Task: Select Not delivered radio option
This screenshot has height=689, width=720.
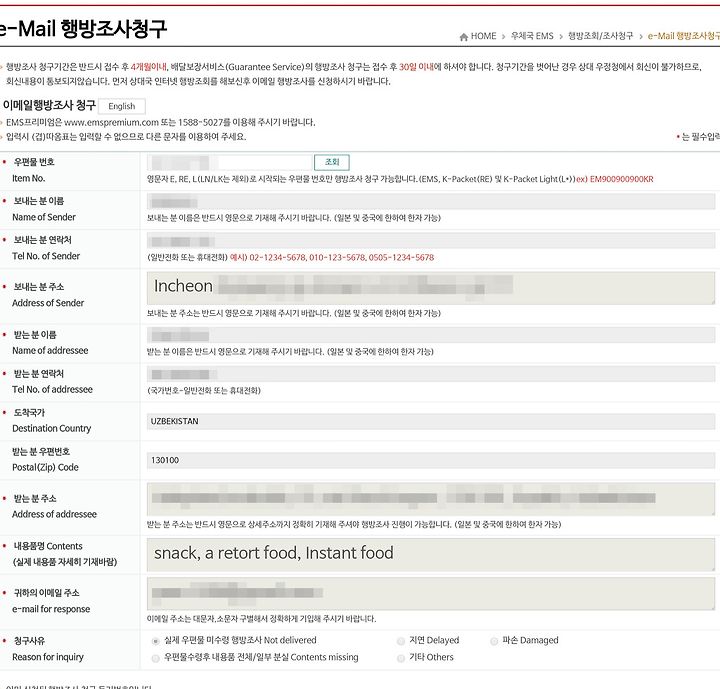Action: click(x=156, y=641)
